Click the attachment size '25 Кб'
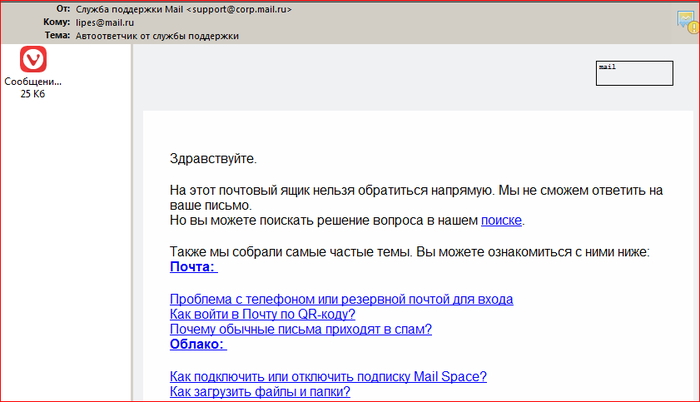700x402 pixels. [x=33, y=94]
